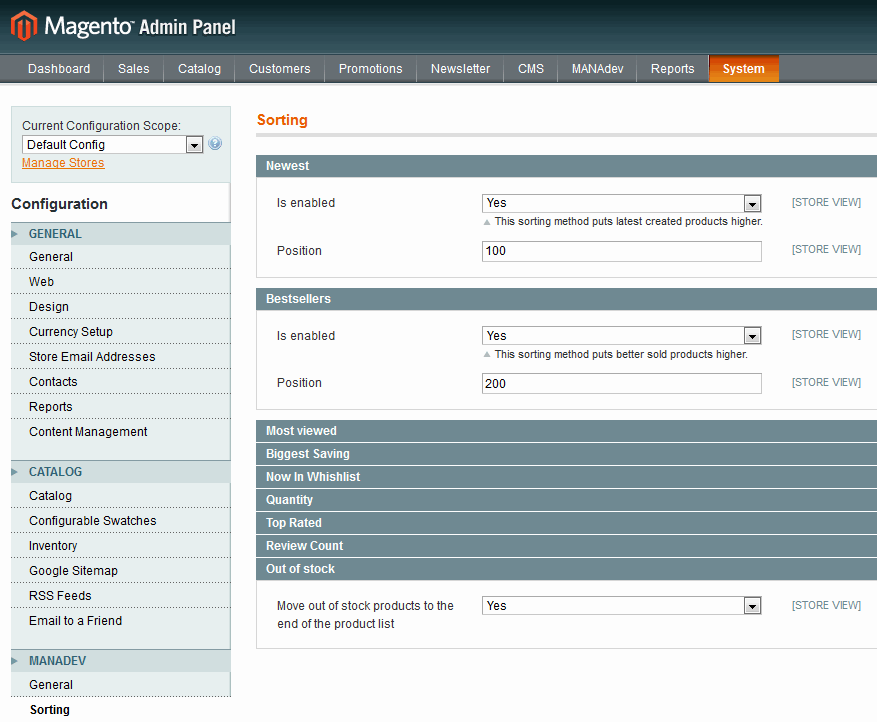
Task: Open the Reports menu in top navigation
Action: click(672, 69)
